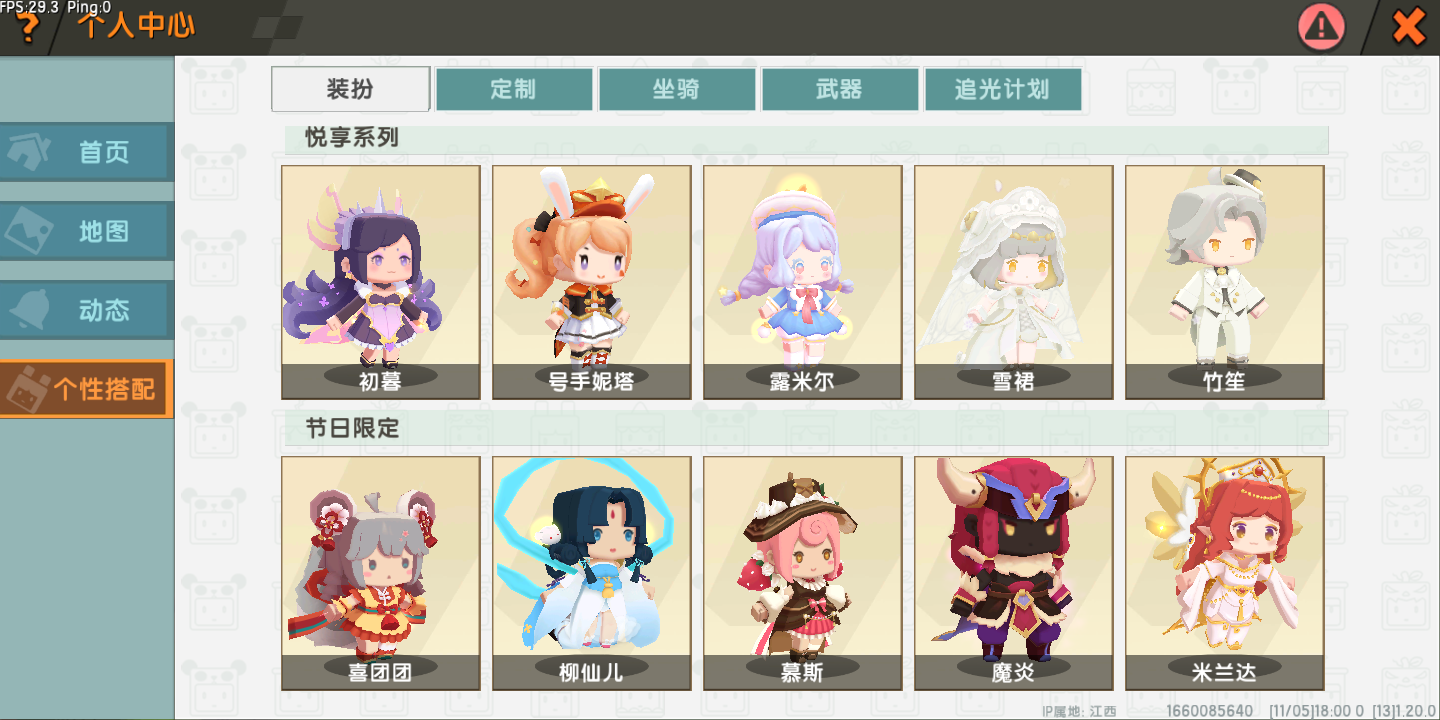Open the 坐骑 mounts tab

(x=677, y=89)
